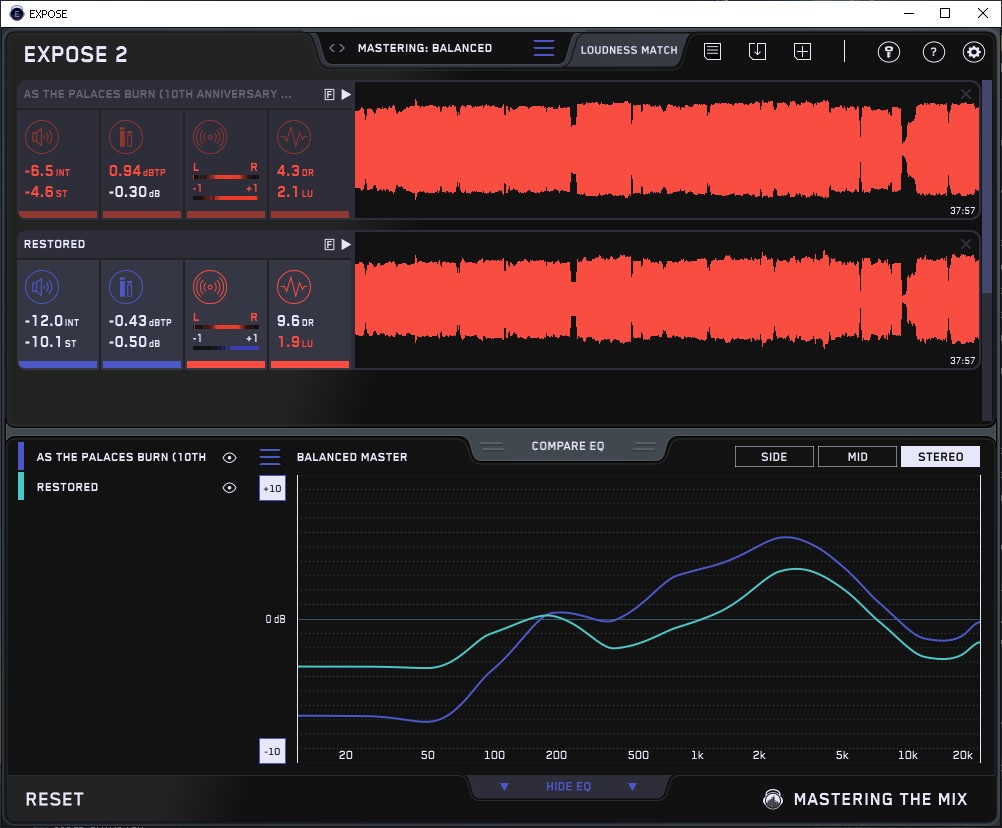Click the Reset button
The width and height of the screenshot is (1002, 828).
pos(55,799)
